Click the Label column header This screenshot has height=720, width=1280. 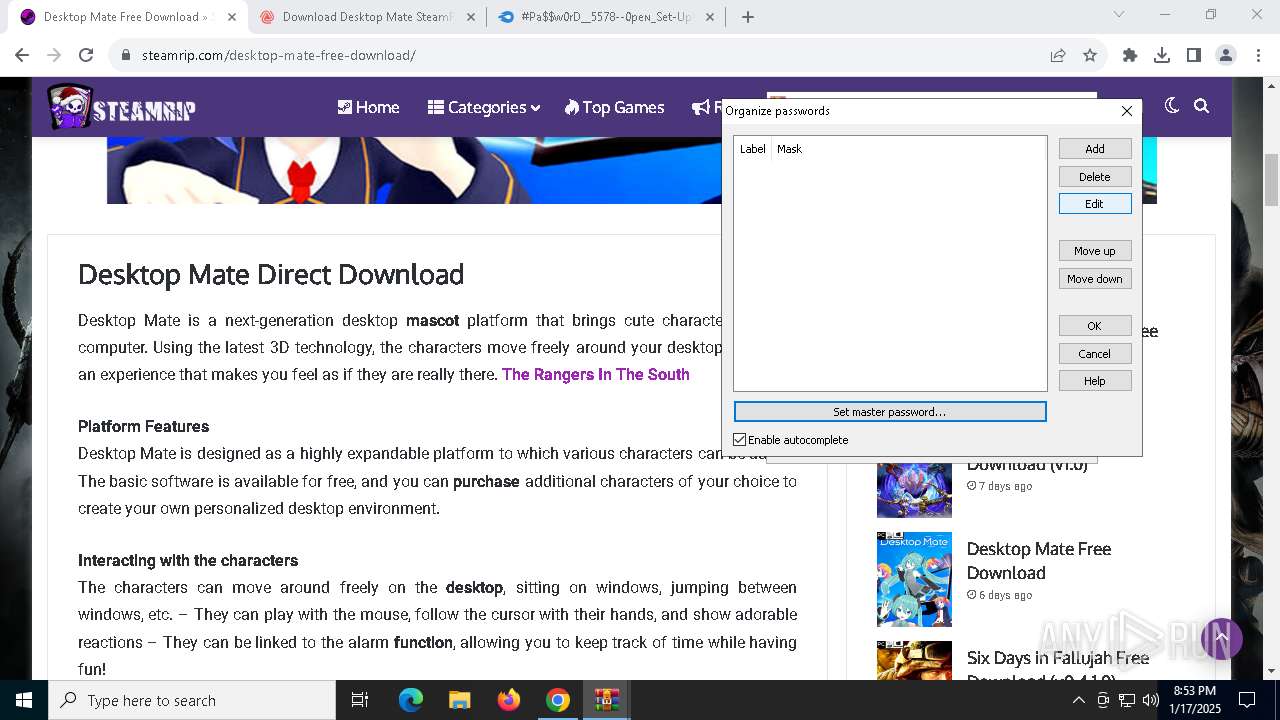[x=752, y=149]
